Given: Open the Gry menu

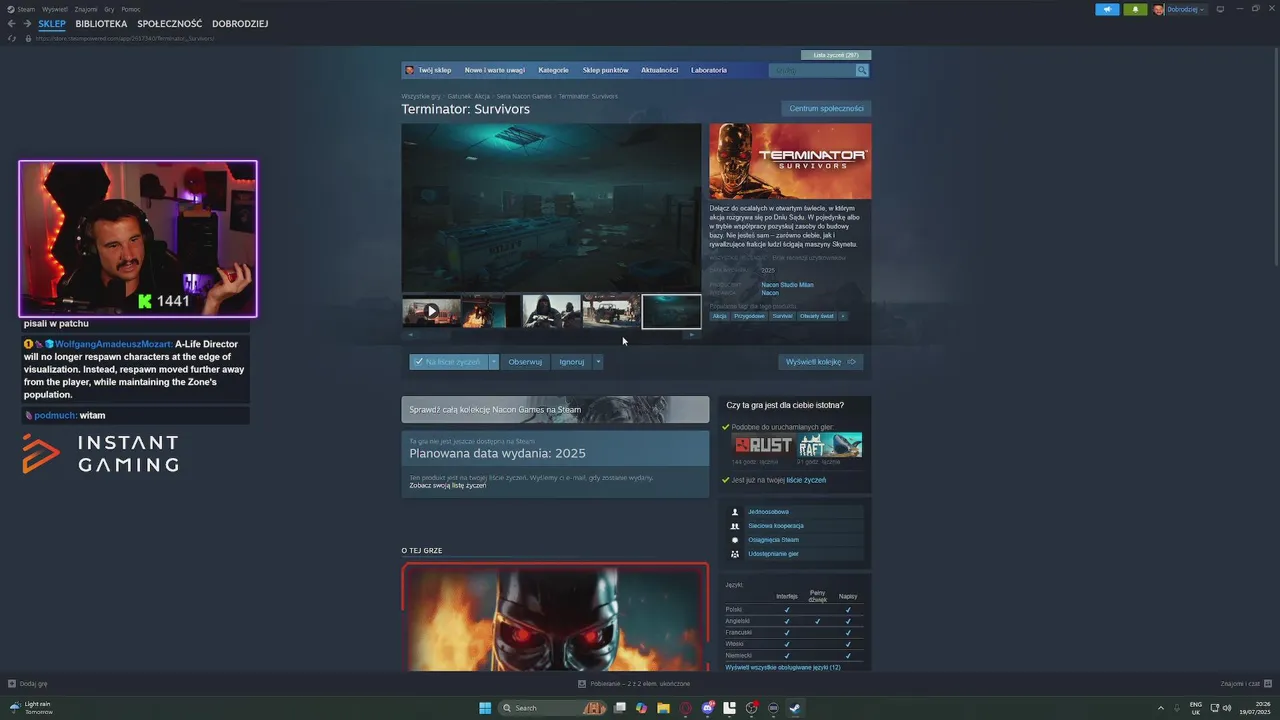Looking at the screenshot, I should (x=109, y=9).
